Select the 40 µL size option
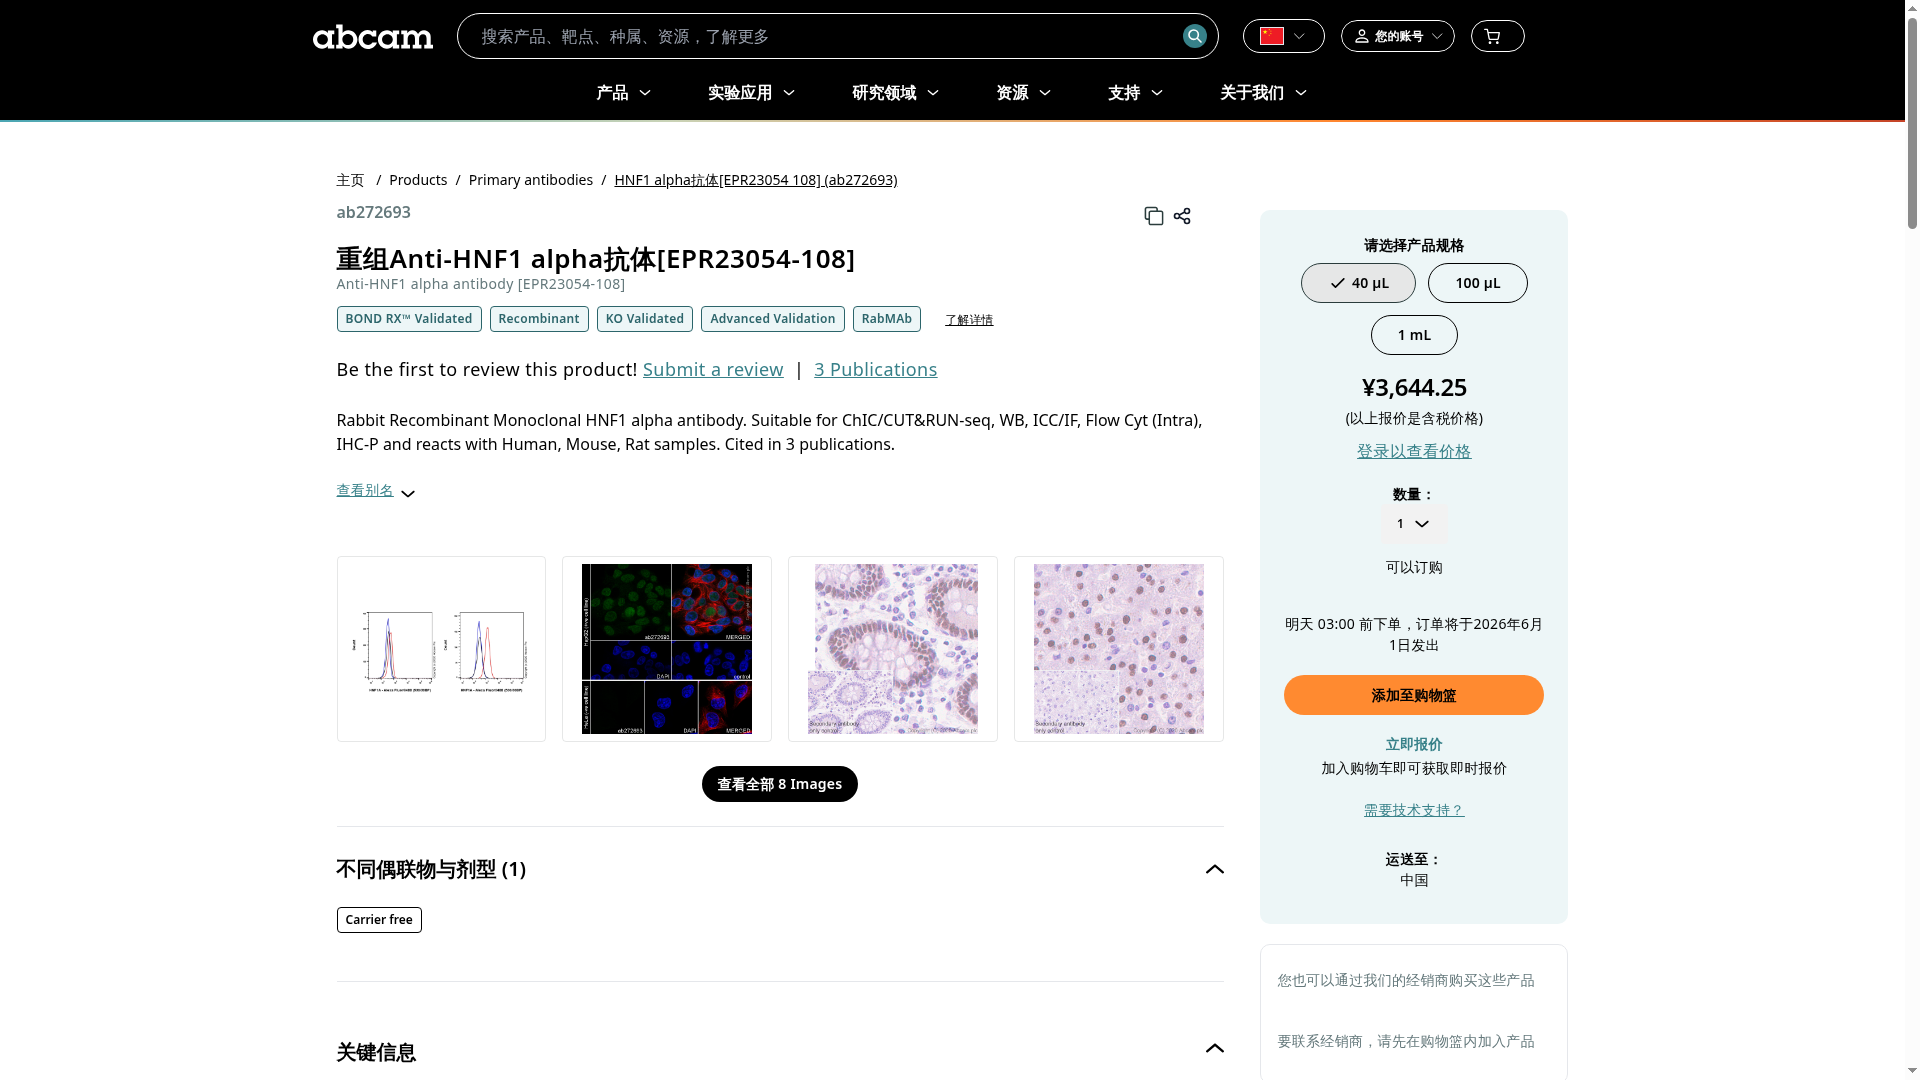This screenshot has height=1080, width=1920. pyautogui.click(x=1358, y=283)
